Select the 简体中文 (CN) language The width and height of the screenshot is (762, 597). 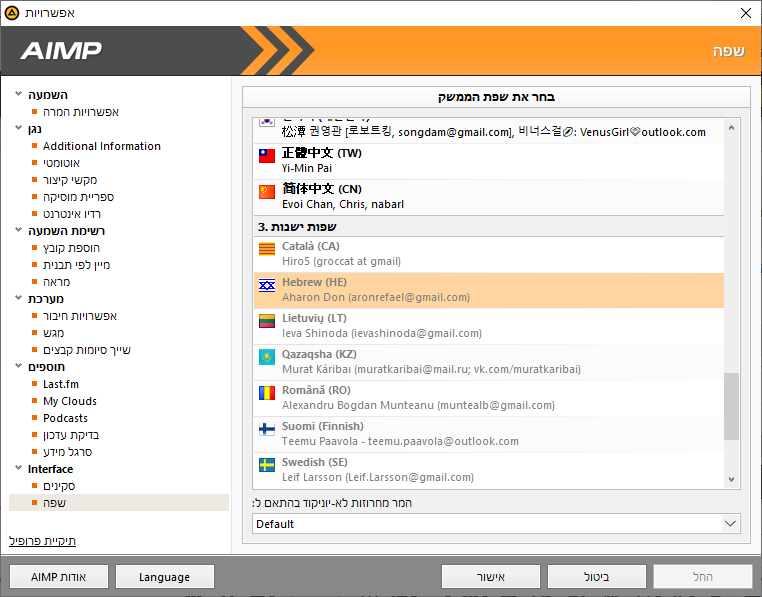pyautogui.click(x=489, y=197)
